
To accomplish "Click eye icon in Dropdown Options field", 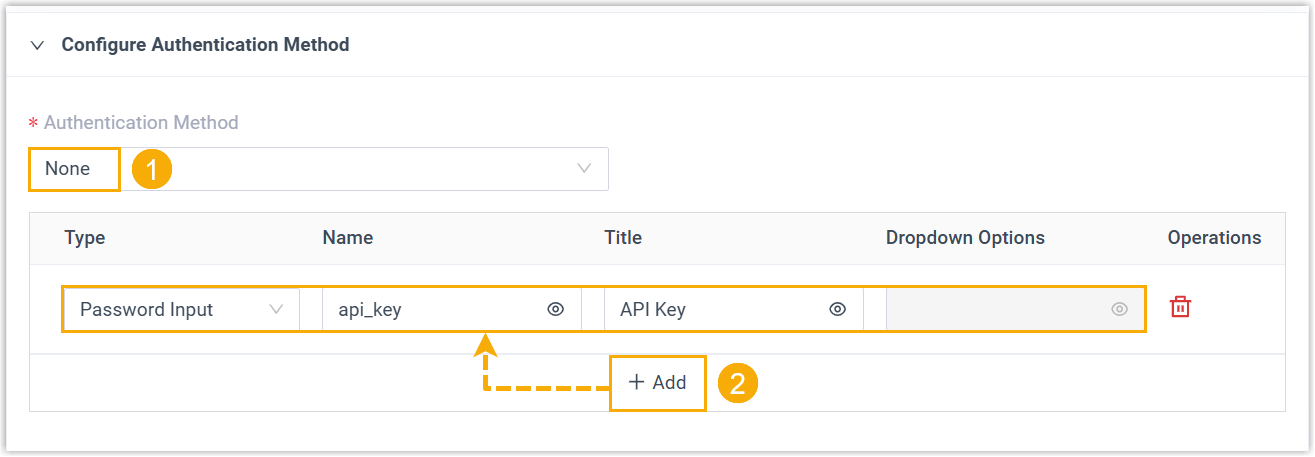I will coord(1119,310).
